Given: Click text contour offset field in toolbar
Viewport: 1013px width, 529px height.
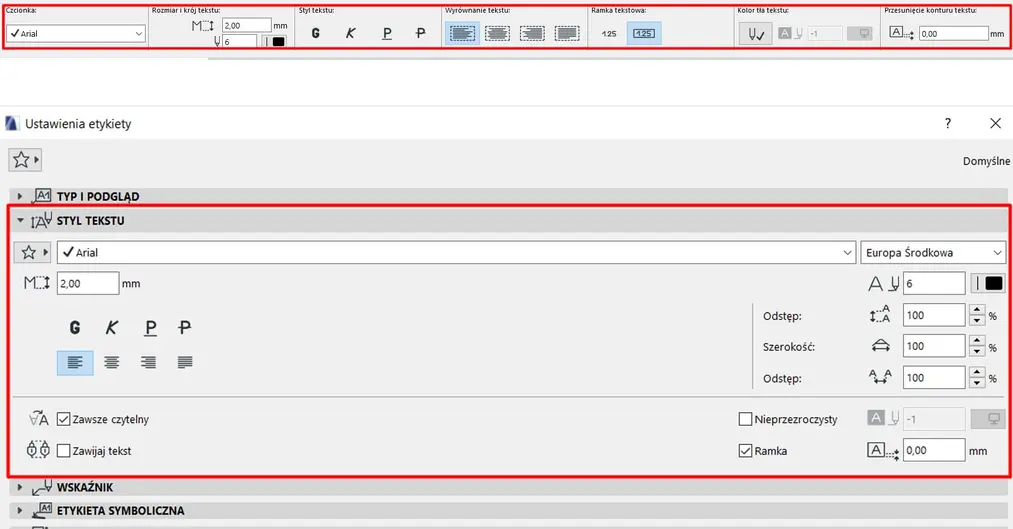Looking at the screenshot, I should (954, 34).
